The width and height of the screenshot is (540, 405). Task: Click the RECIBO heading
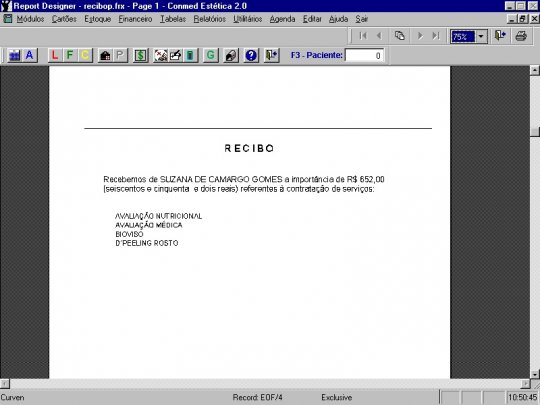(249, 148)
